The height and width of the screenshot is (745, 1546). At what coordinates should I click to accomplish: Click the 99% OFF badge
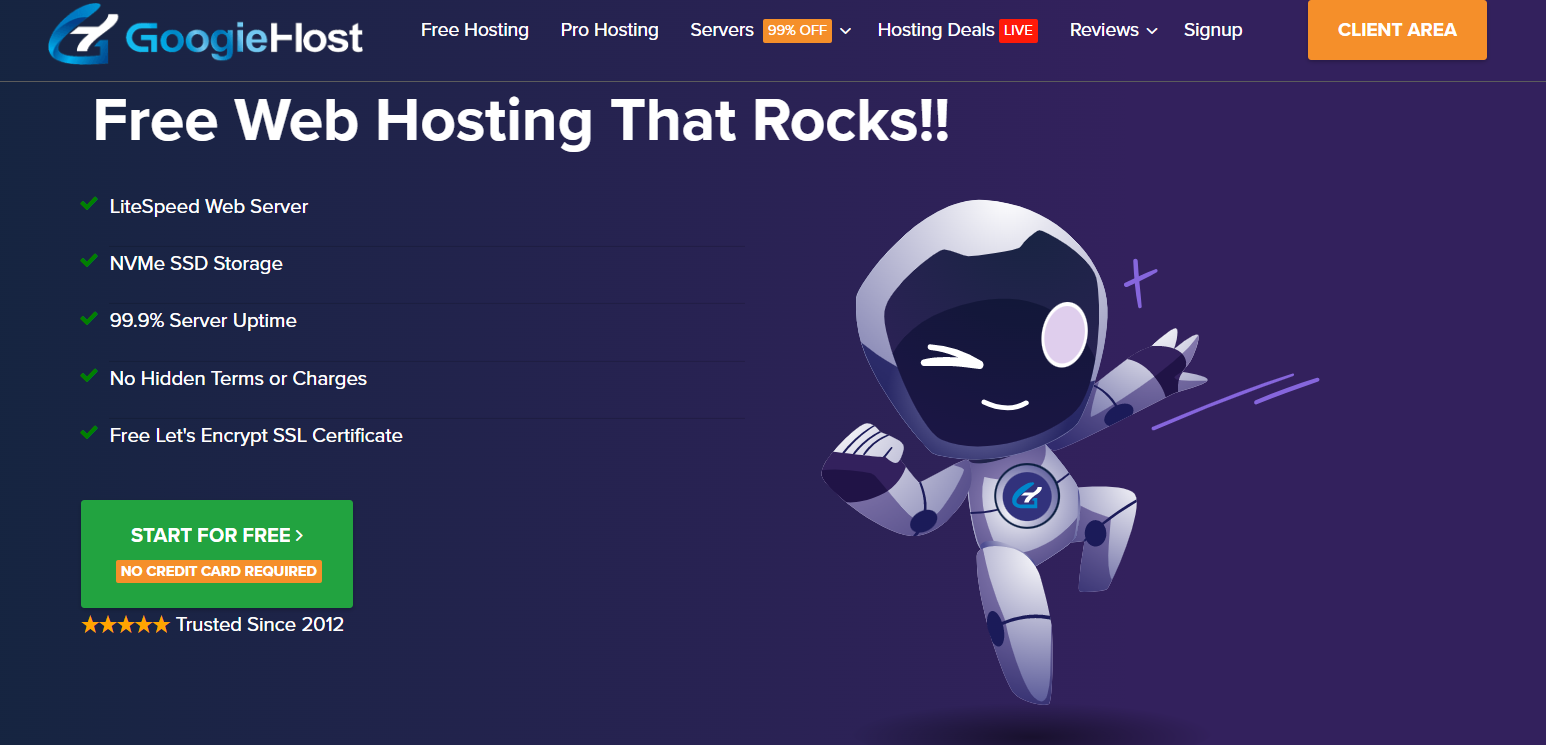[797, 30]
